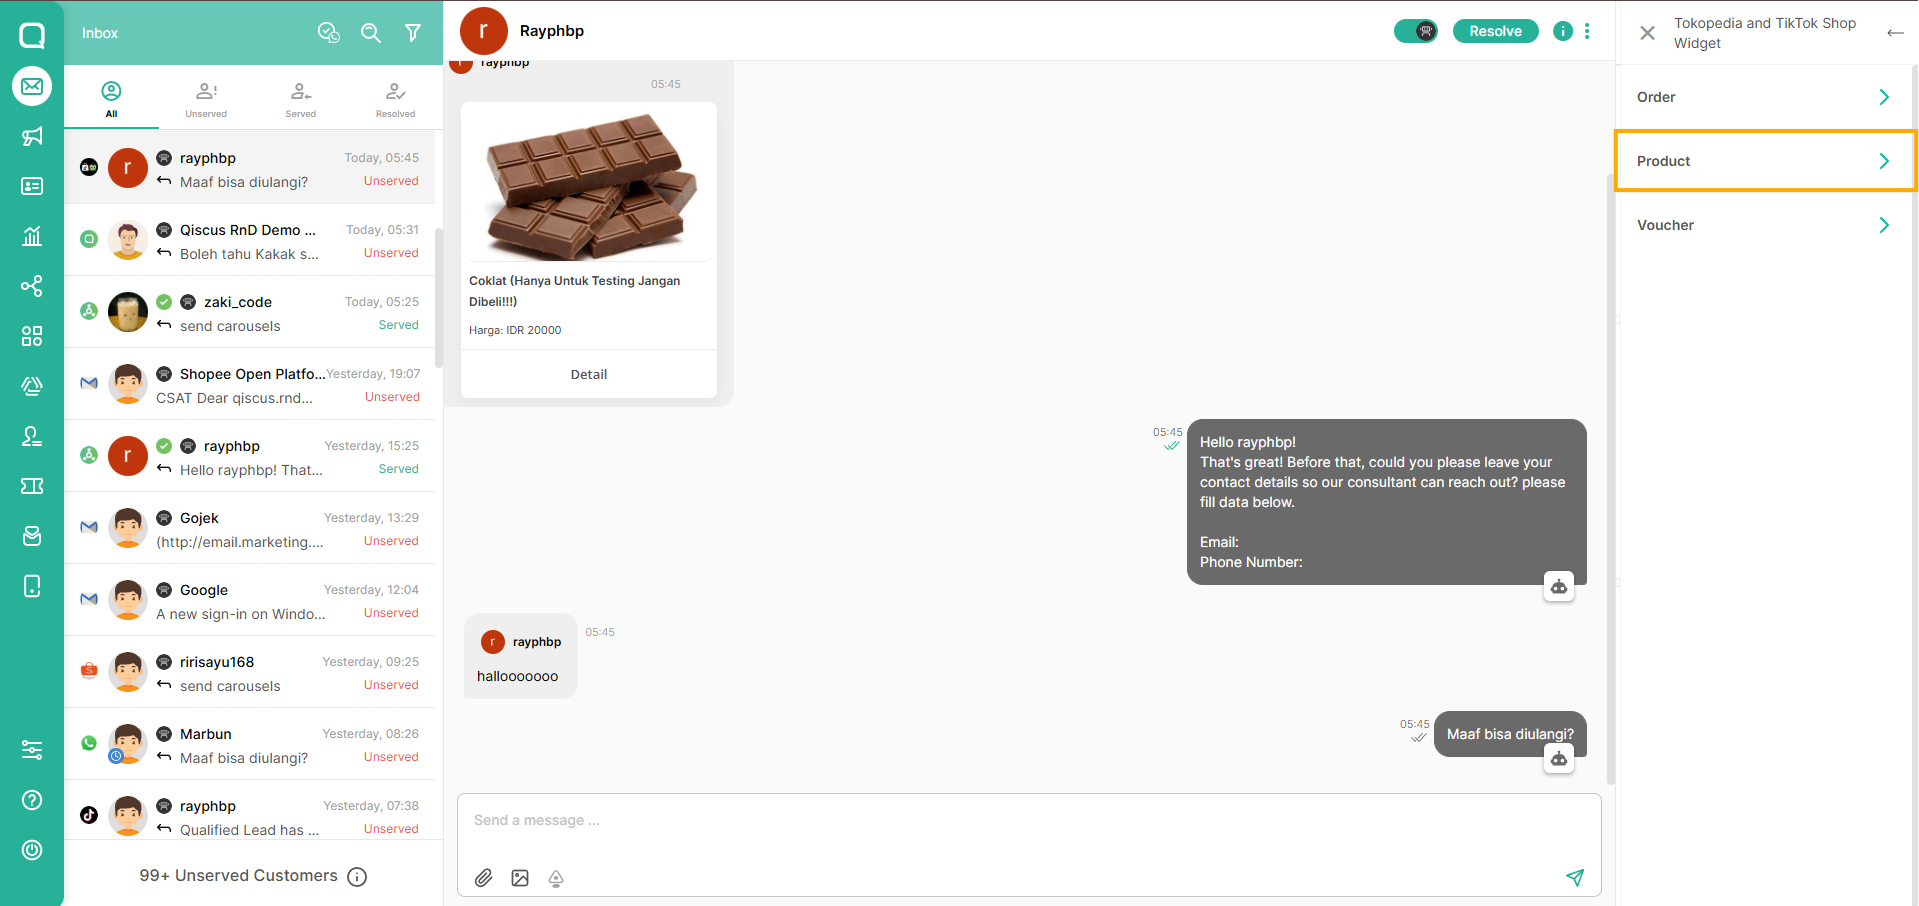Open the three-dot more options menu
Image resolution: width=1919 pixels, height=906 pixels.
coord(1587,31)
